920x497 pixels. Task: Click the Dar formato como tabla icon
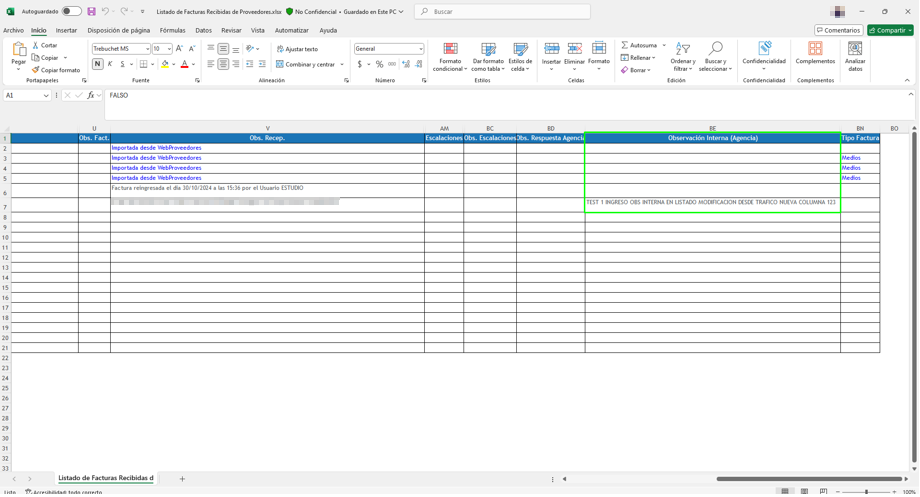pyautogui.click(x=488, y=49)
